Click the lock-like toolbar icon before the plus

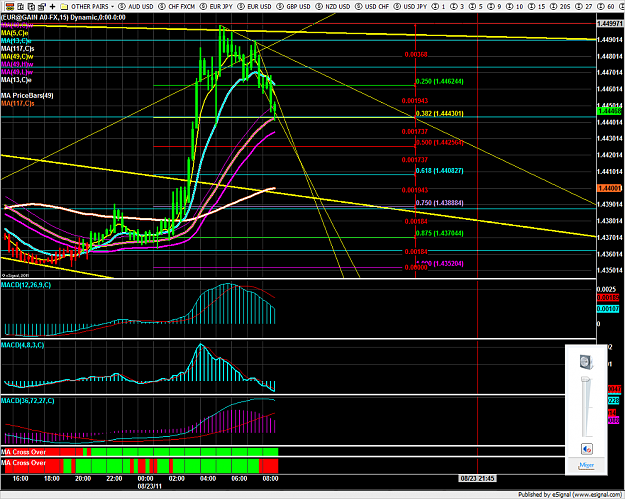(41, 6)
